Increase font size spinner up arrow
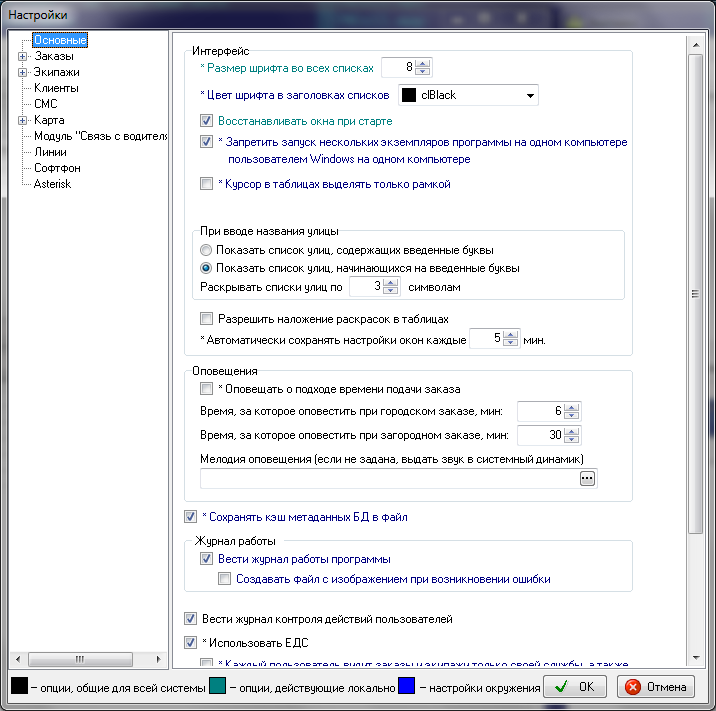716x711 pixels. point(423,64)
